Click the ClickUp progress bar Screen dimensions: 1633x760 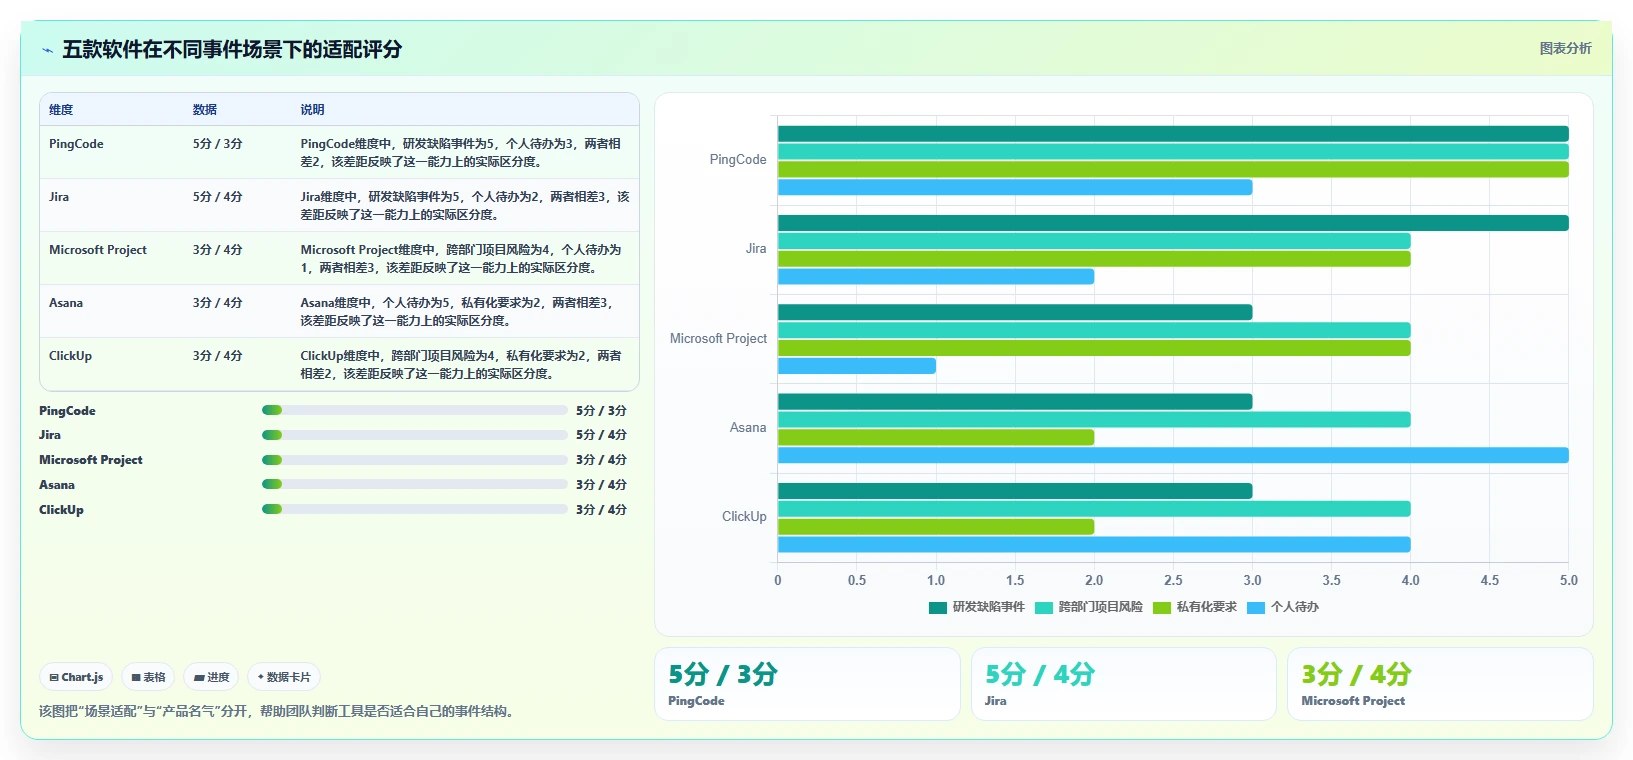[414, 509]
